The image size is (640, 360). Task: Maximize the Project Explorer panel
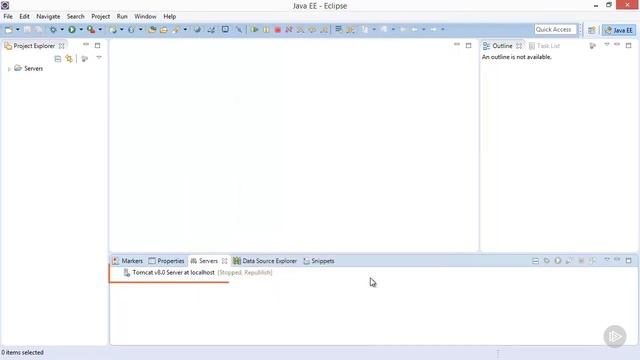coord(97,45)
